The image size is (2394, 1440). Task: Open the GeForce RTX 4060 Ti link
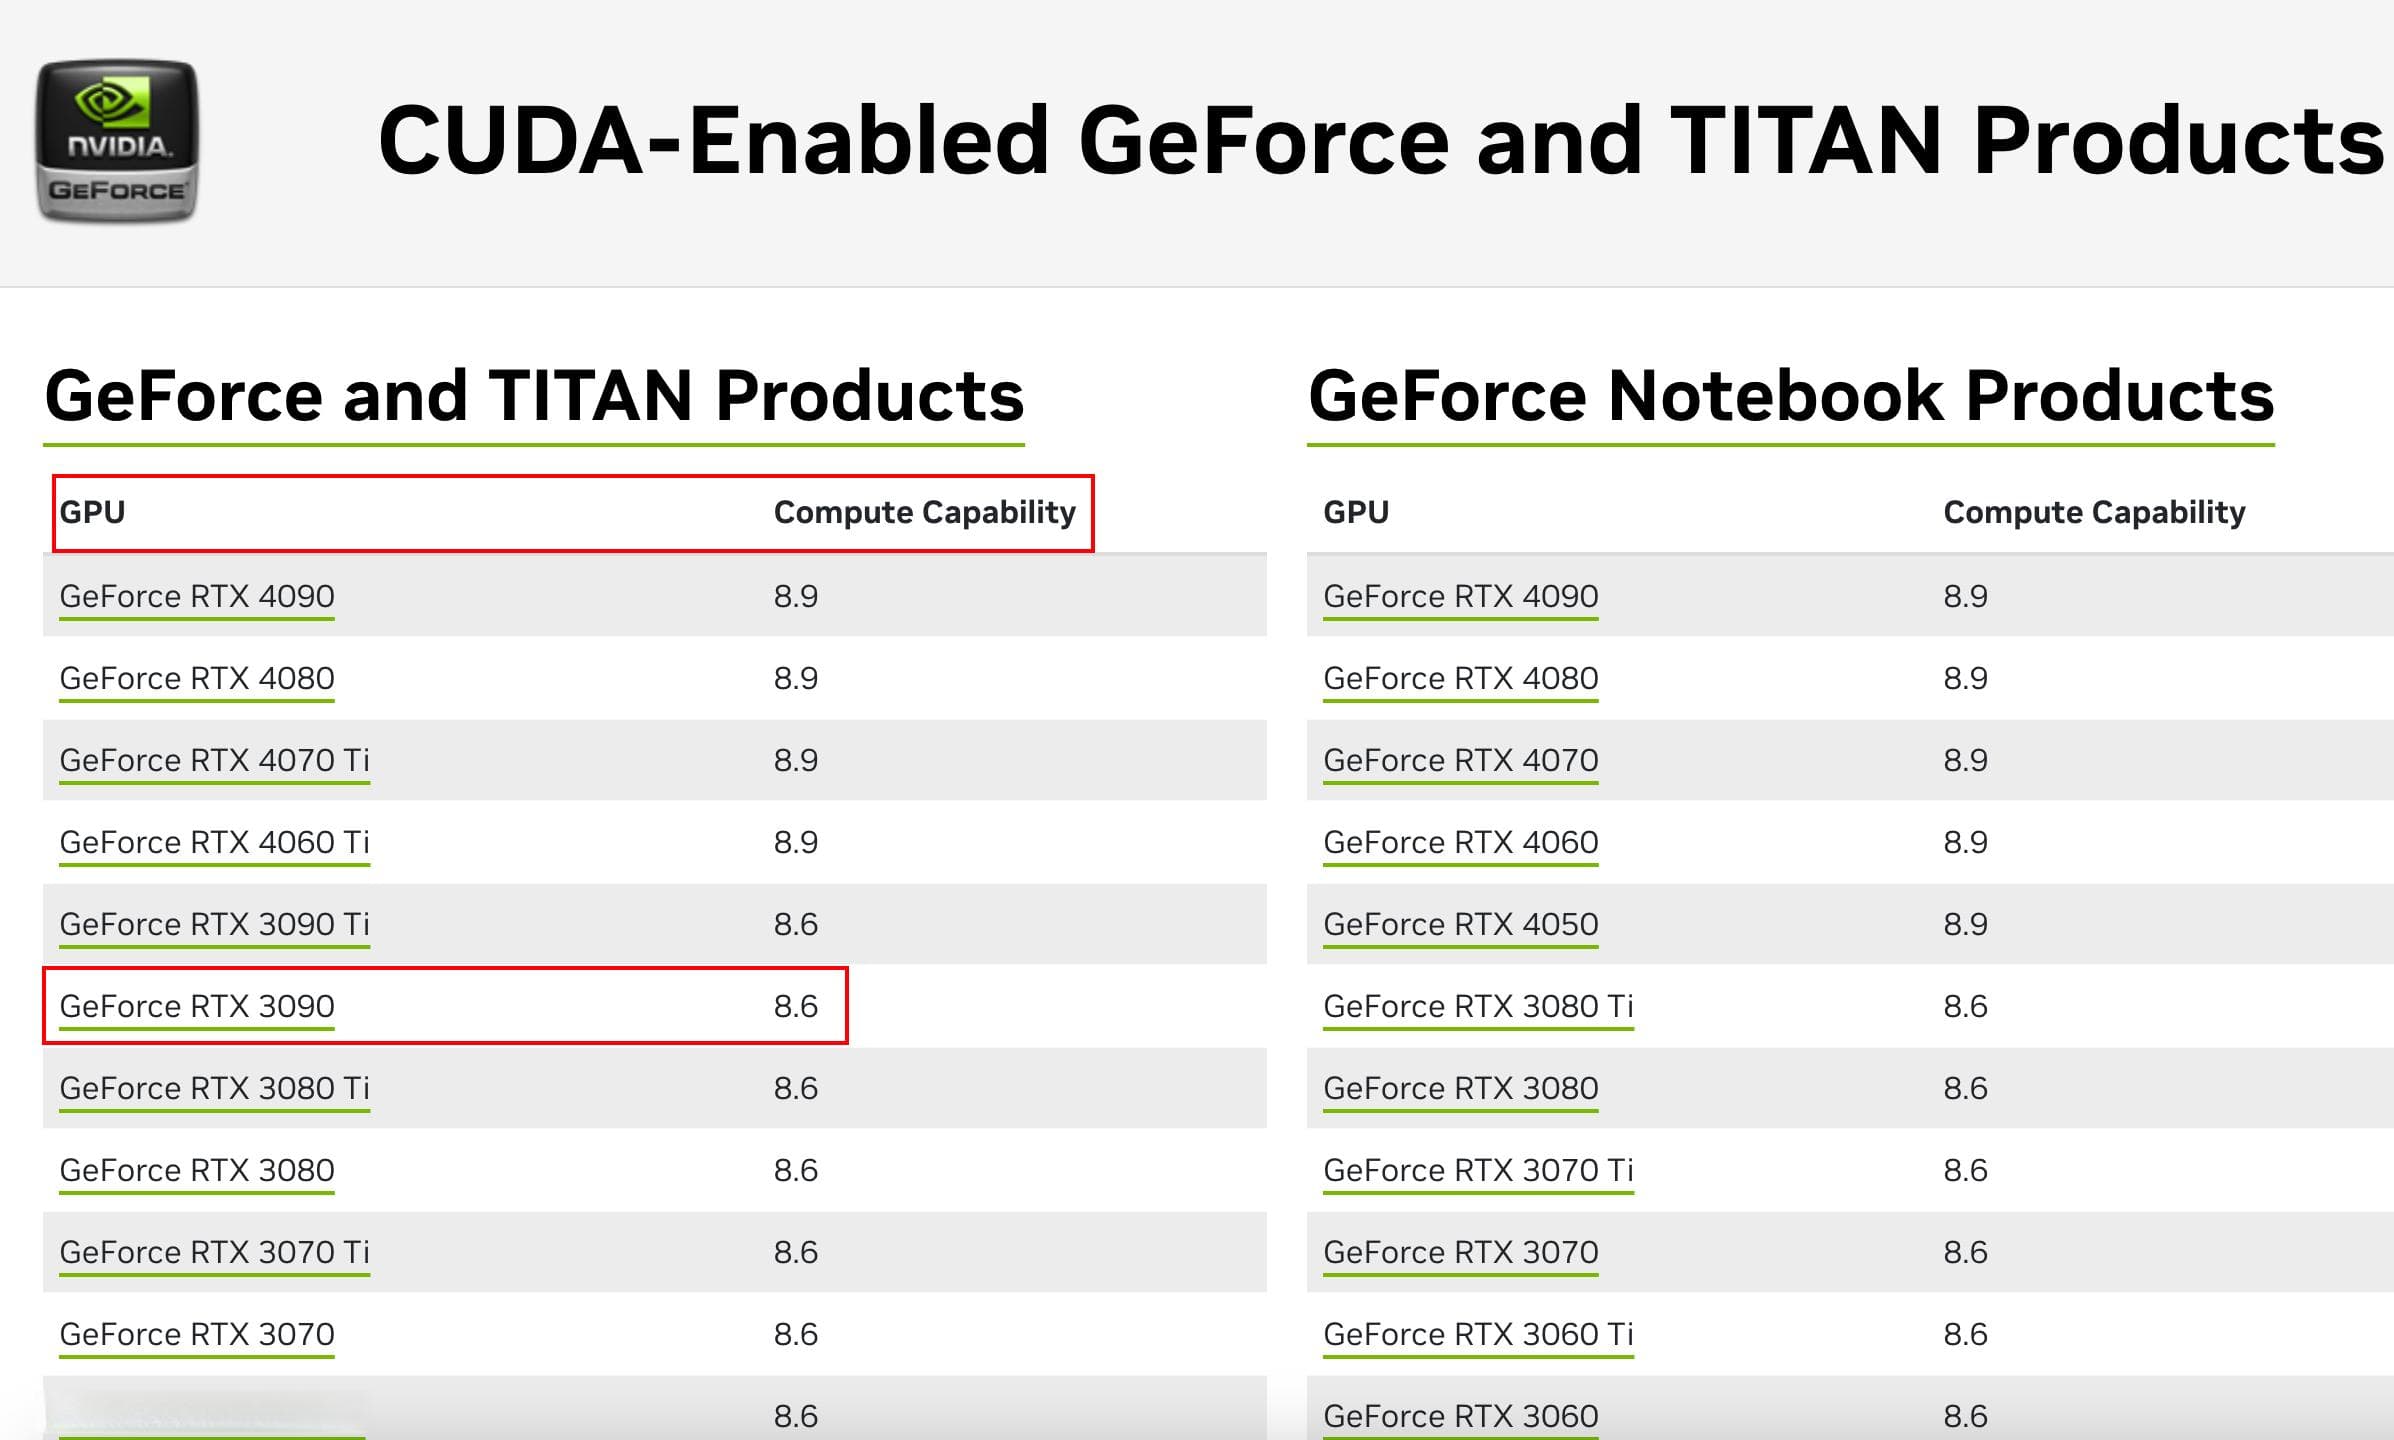point(214,842)
